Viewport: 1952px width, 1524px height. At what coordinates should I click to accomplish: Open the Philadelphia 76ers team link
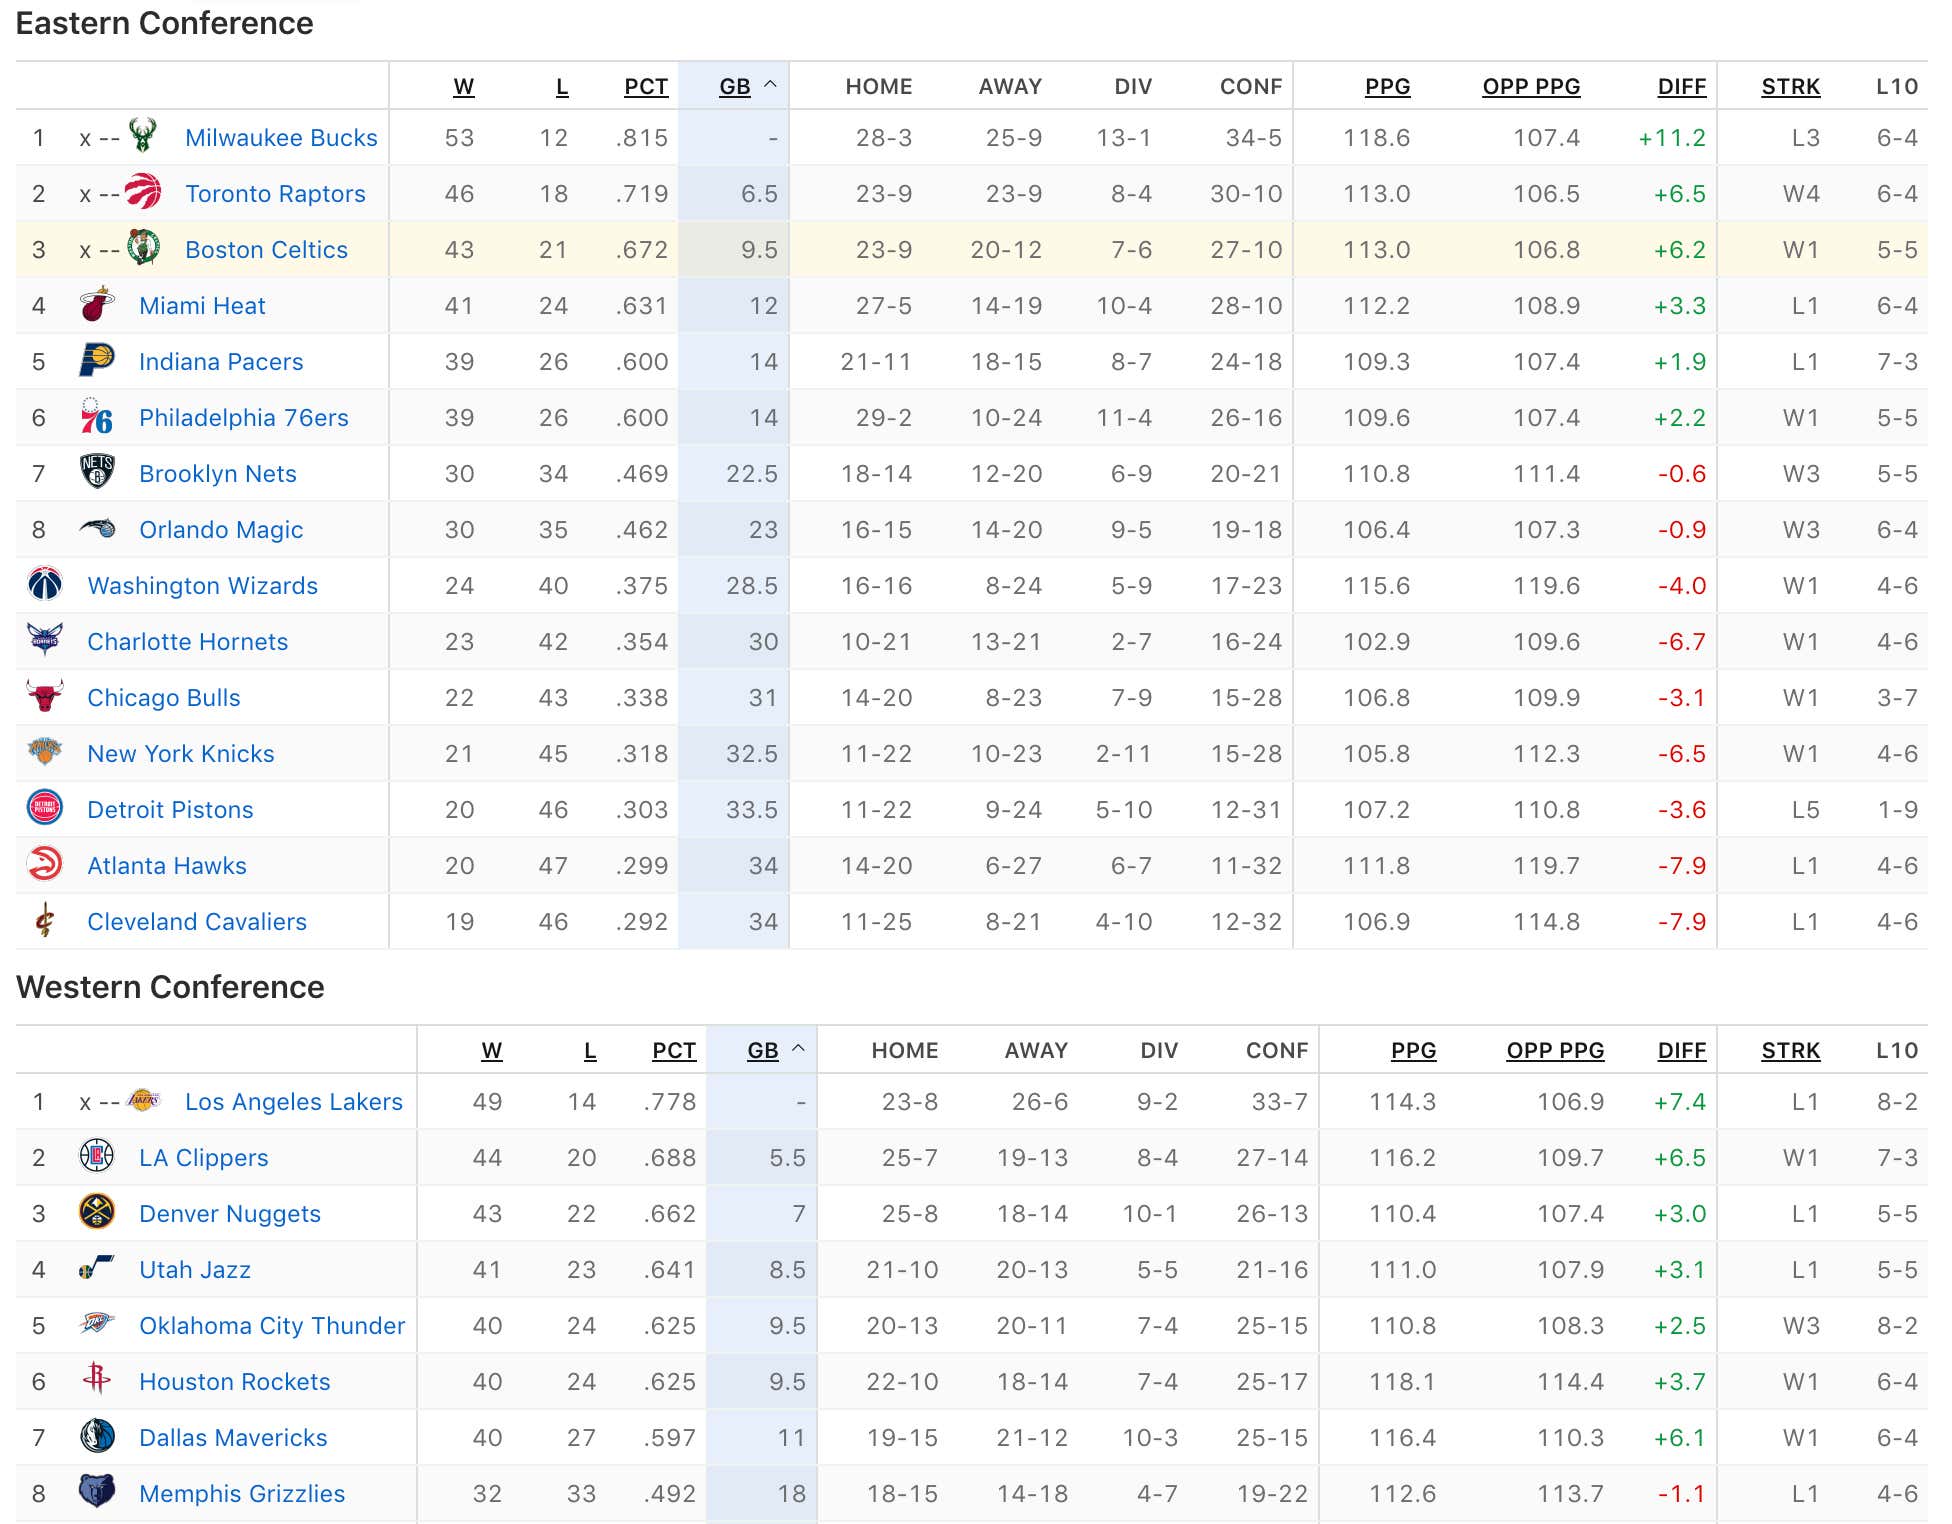[x=244, y=418]
